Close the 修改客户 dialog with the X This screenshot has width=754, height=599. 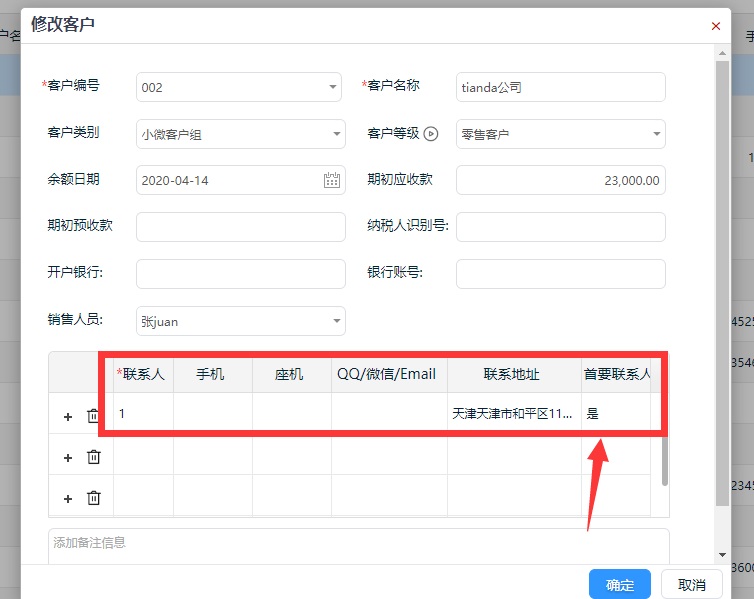tap(715, 26)
